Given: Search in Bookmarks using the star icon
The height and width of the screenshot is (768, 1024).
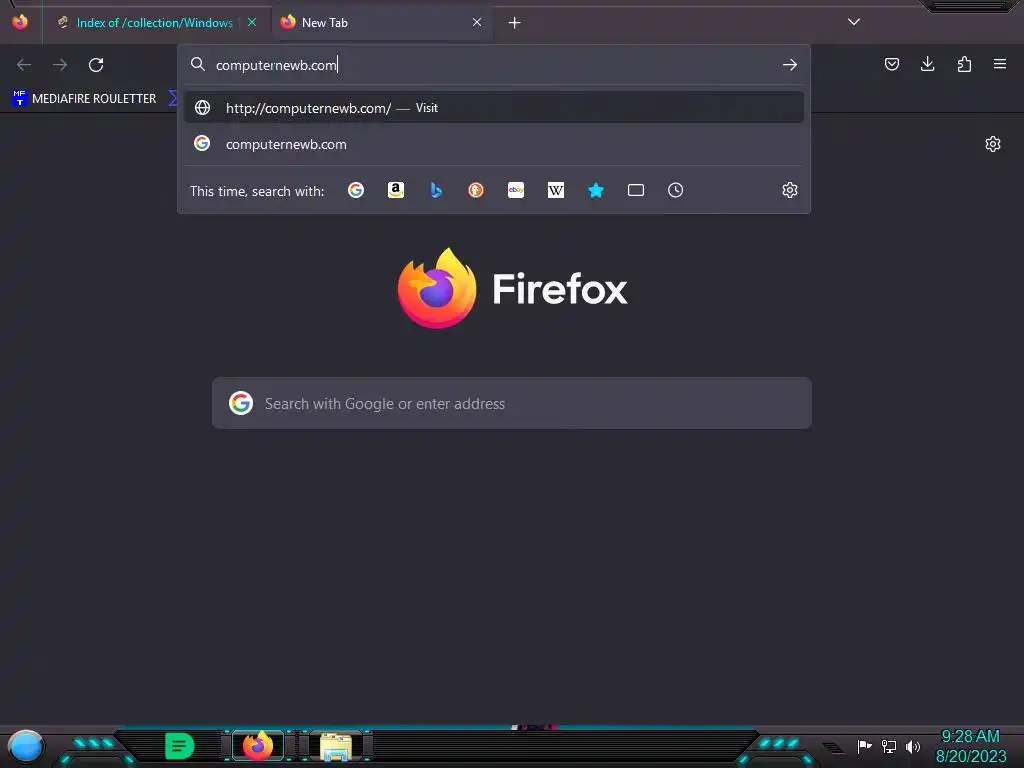Looking at the screenshot, I should click(x=596, y=190).
